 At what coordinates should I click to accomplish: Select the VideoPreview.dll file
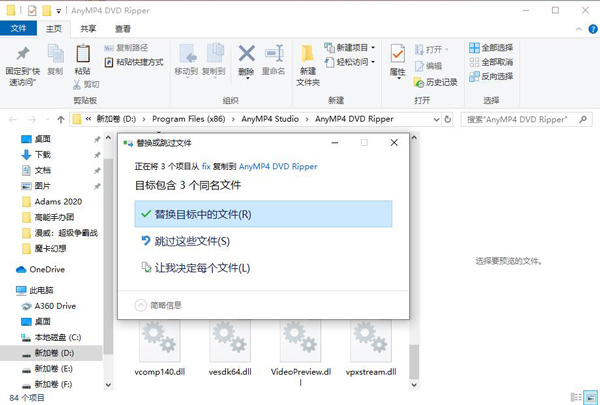coord(301,352)
